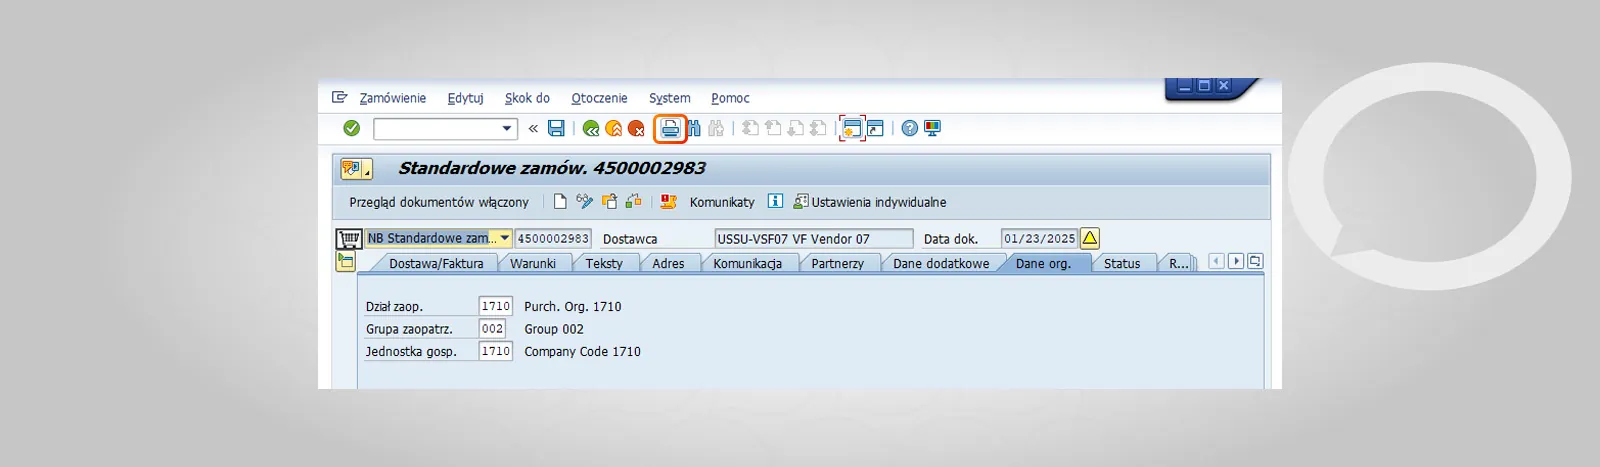The height and width of the screenshot is (467, 1600).
Task: Open Ustawienia indywidualne settings
Action: coord(870,202)
